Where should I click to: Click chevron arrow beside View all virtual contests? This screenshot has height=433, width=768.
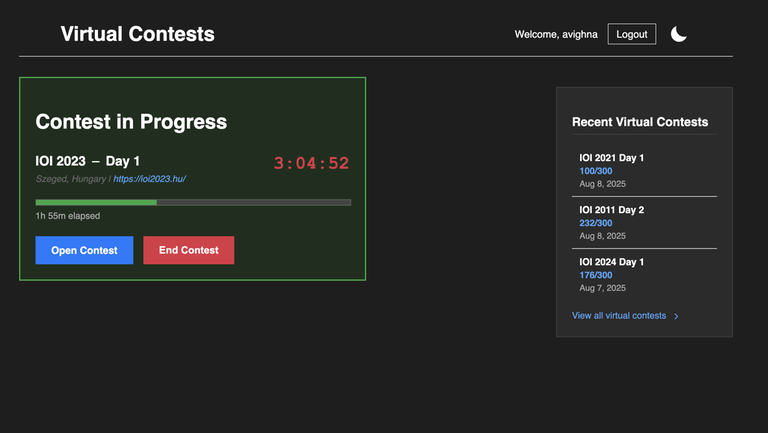point(676,316)
